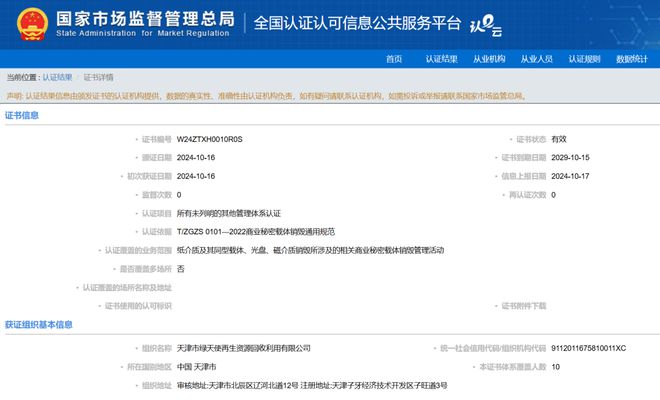Open 认证规则 navigation item

point(584,59)
